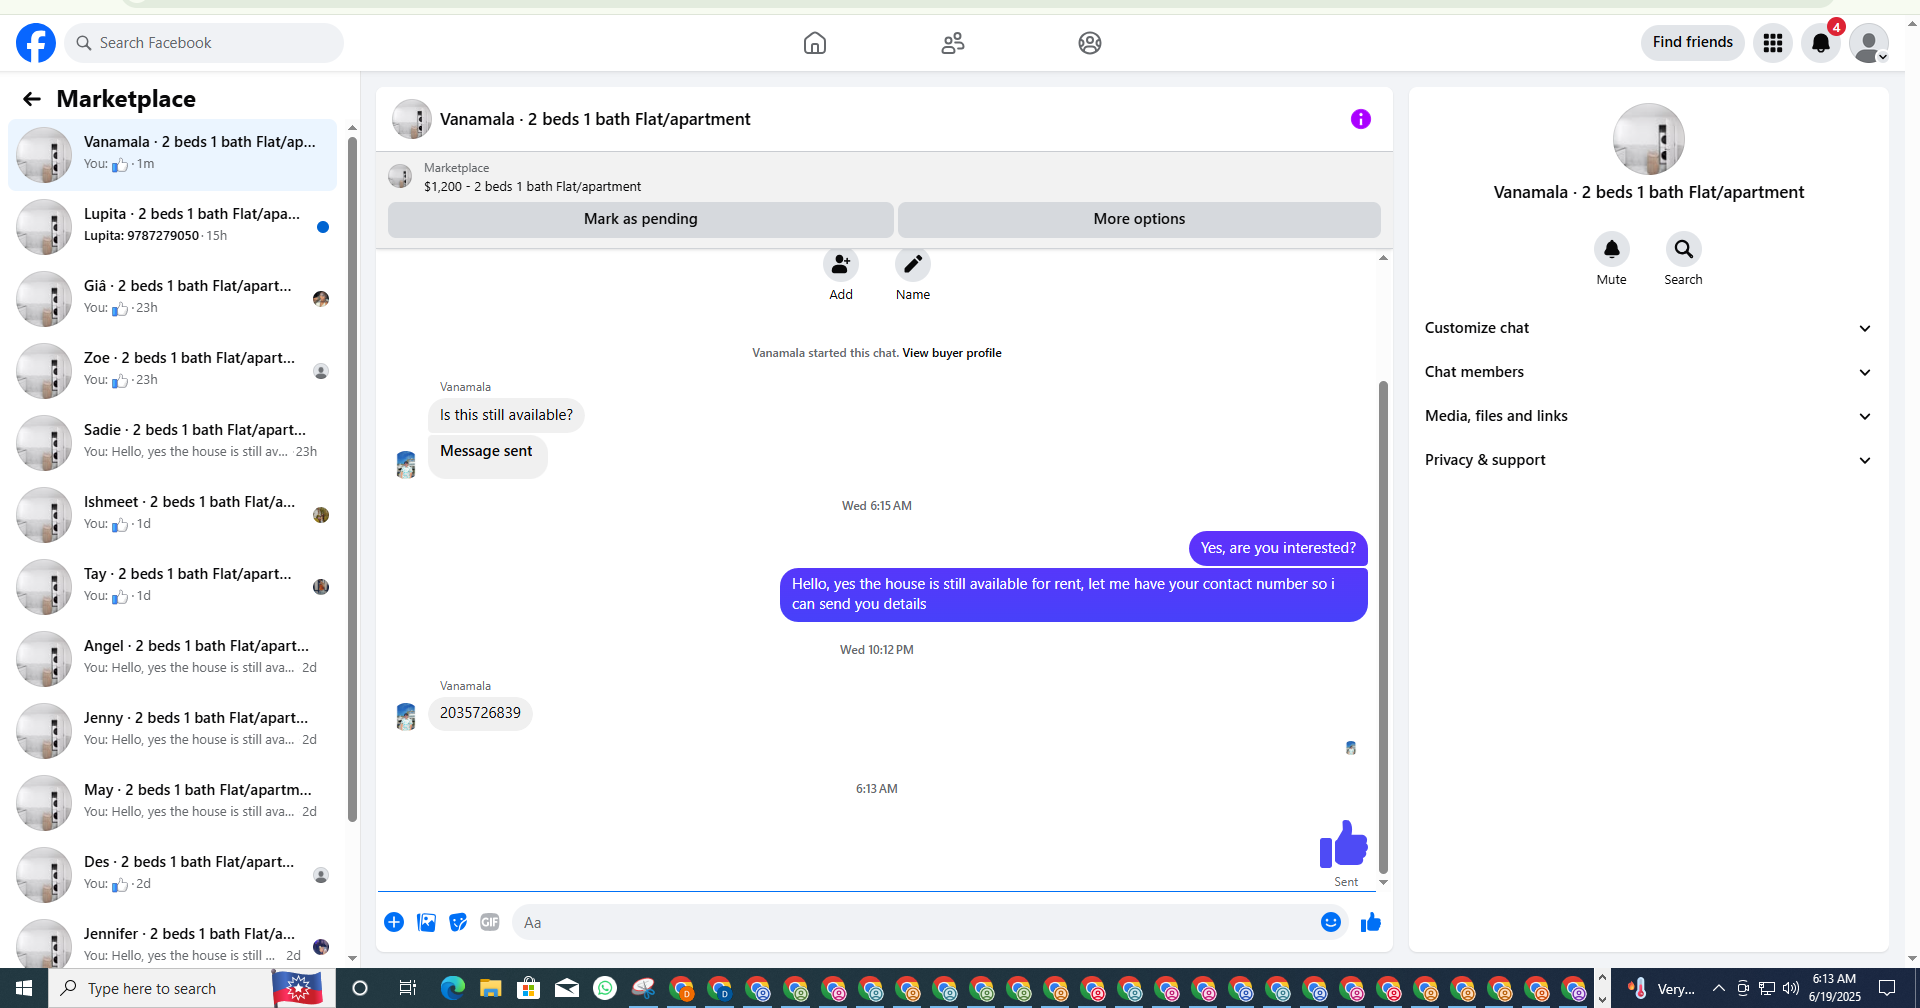Screen dimensions: 1920x1008
Task: Open the Sadie conversation
Action: (x=172, y=443)
